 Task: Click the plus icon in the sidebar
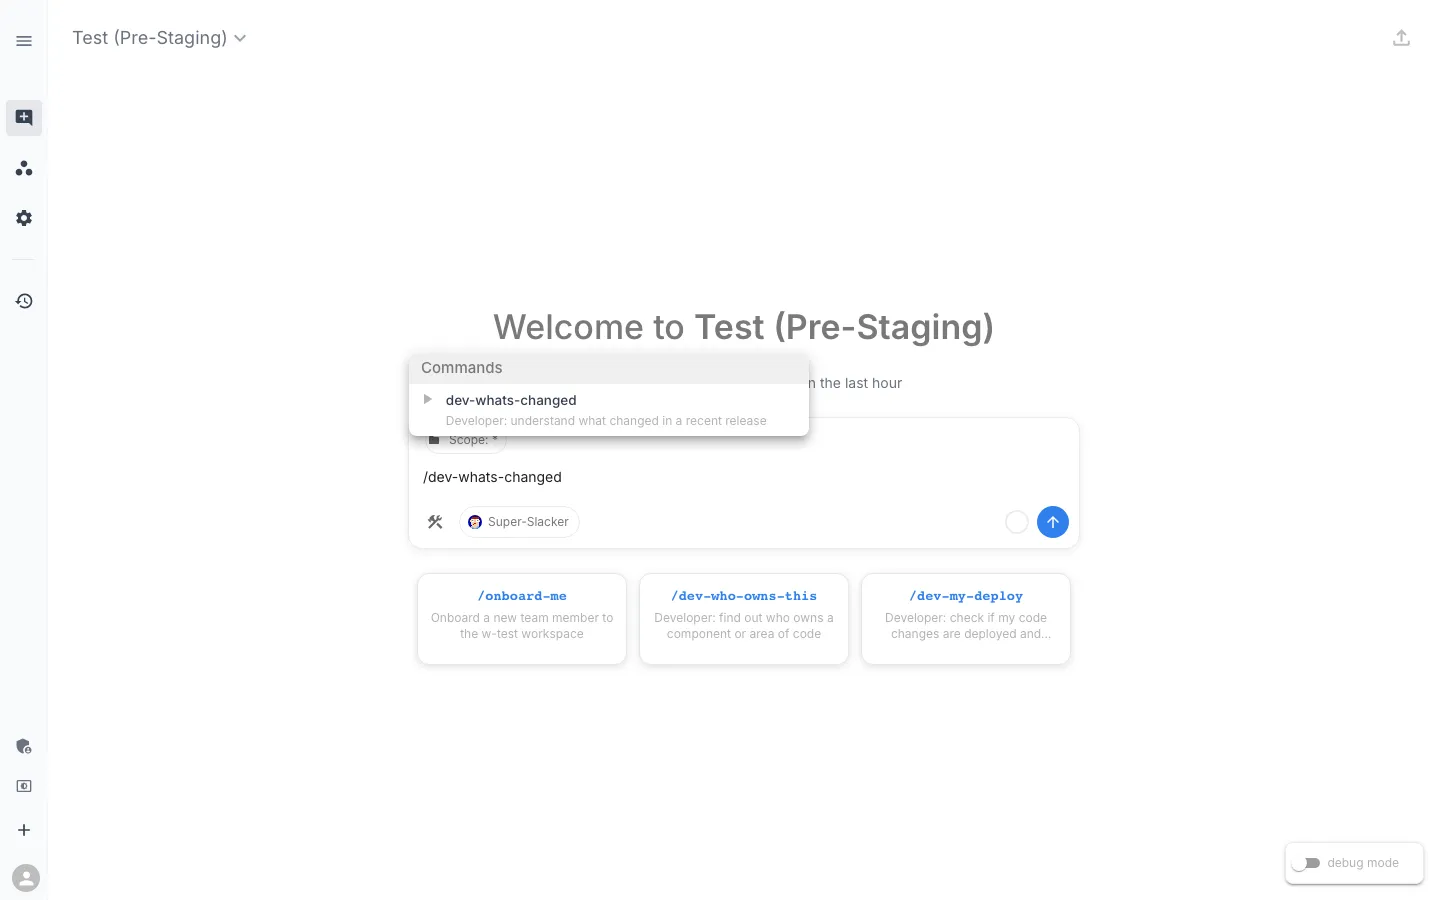(x=24, y=829)
